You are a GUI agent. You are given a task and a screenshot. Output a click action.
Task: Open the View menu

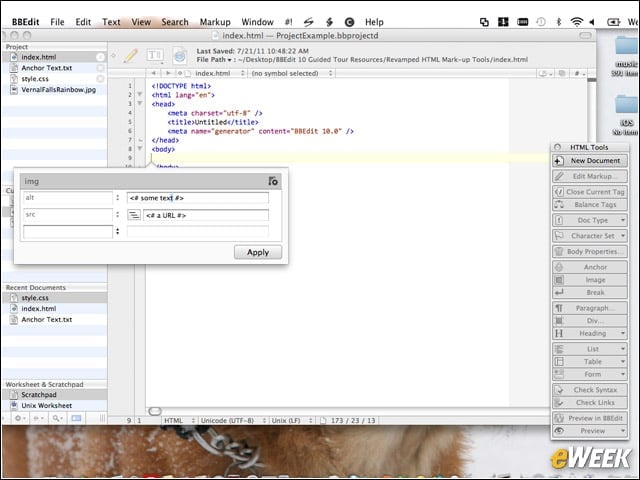[x=141, y=22]
